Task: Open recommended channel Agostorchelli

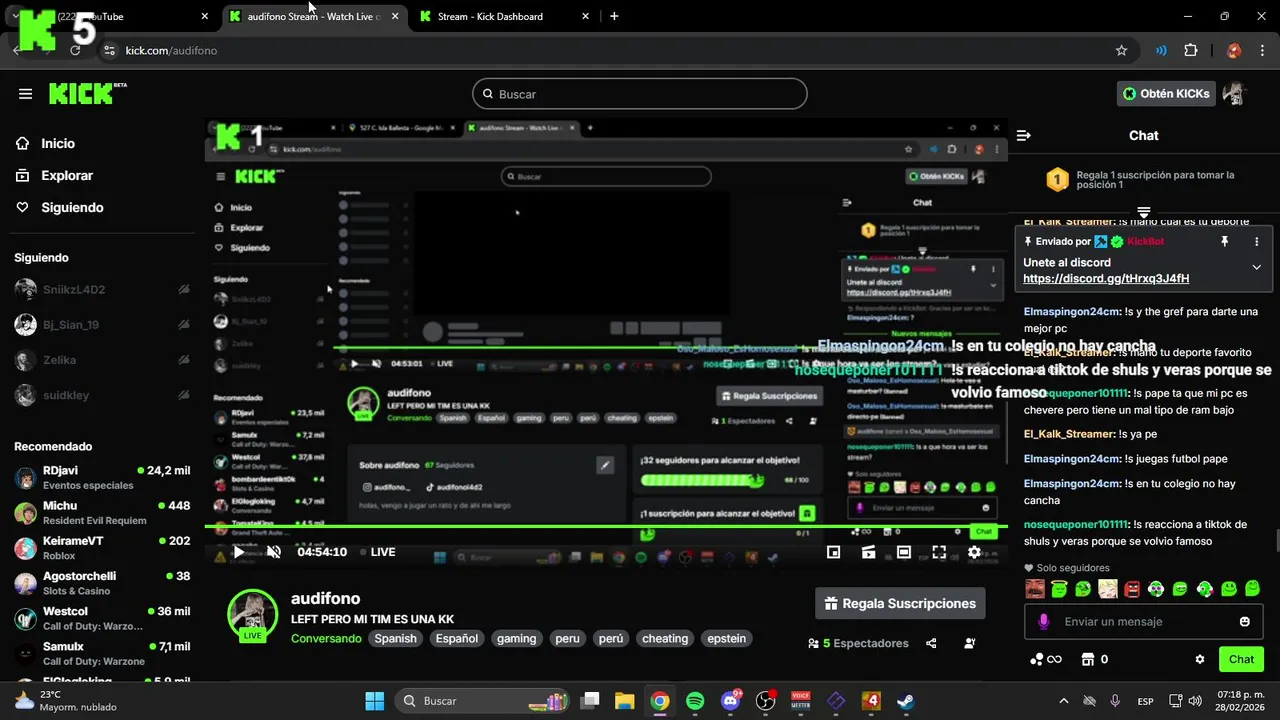Action: 102,583
